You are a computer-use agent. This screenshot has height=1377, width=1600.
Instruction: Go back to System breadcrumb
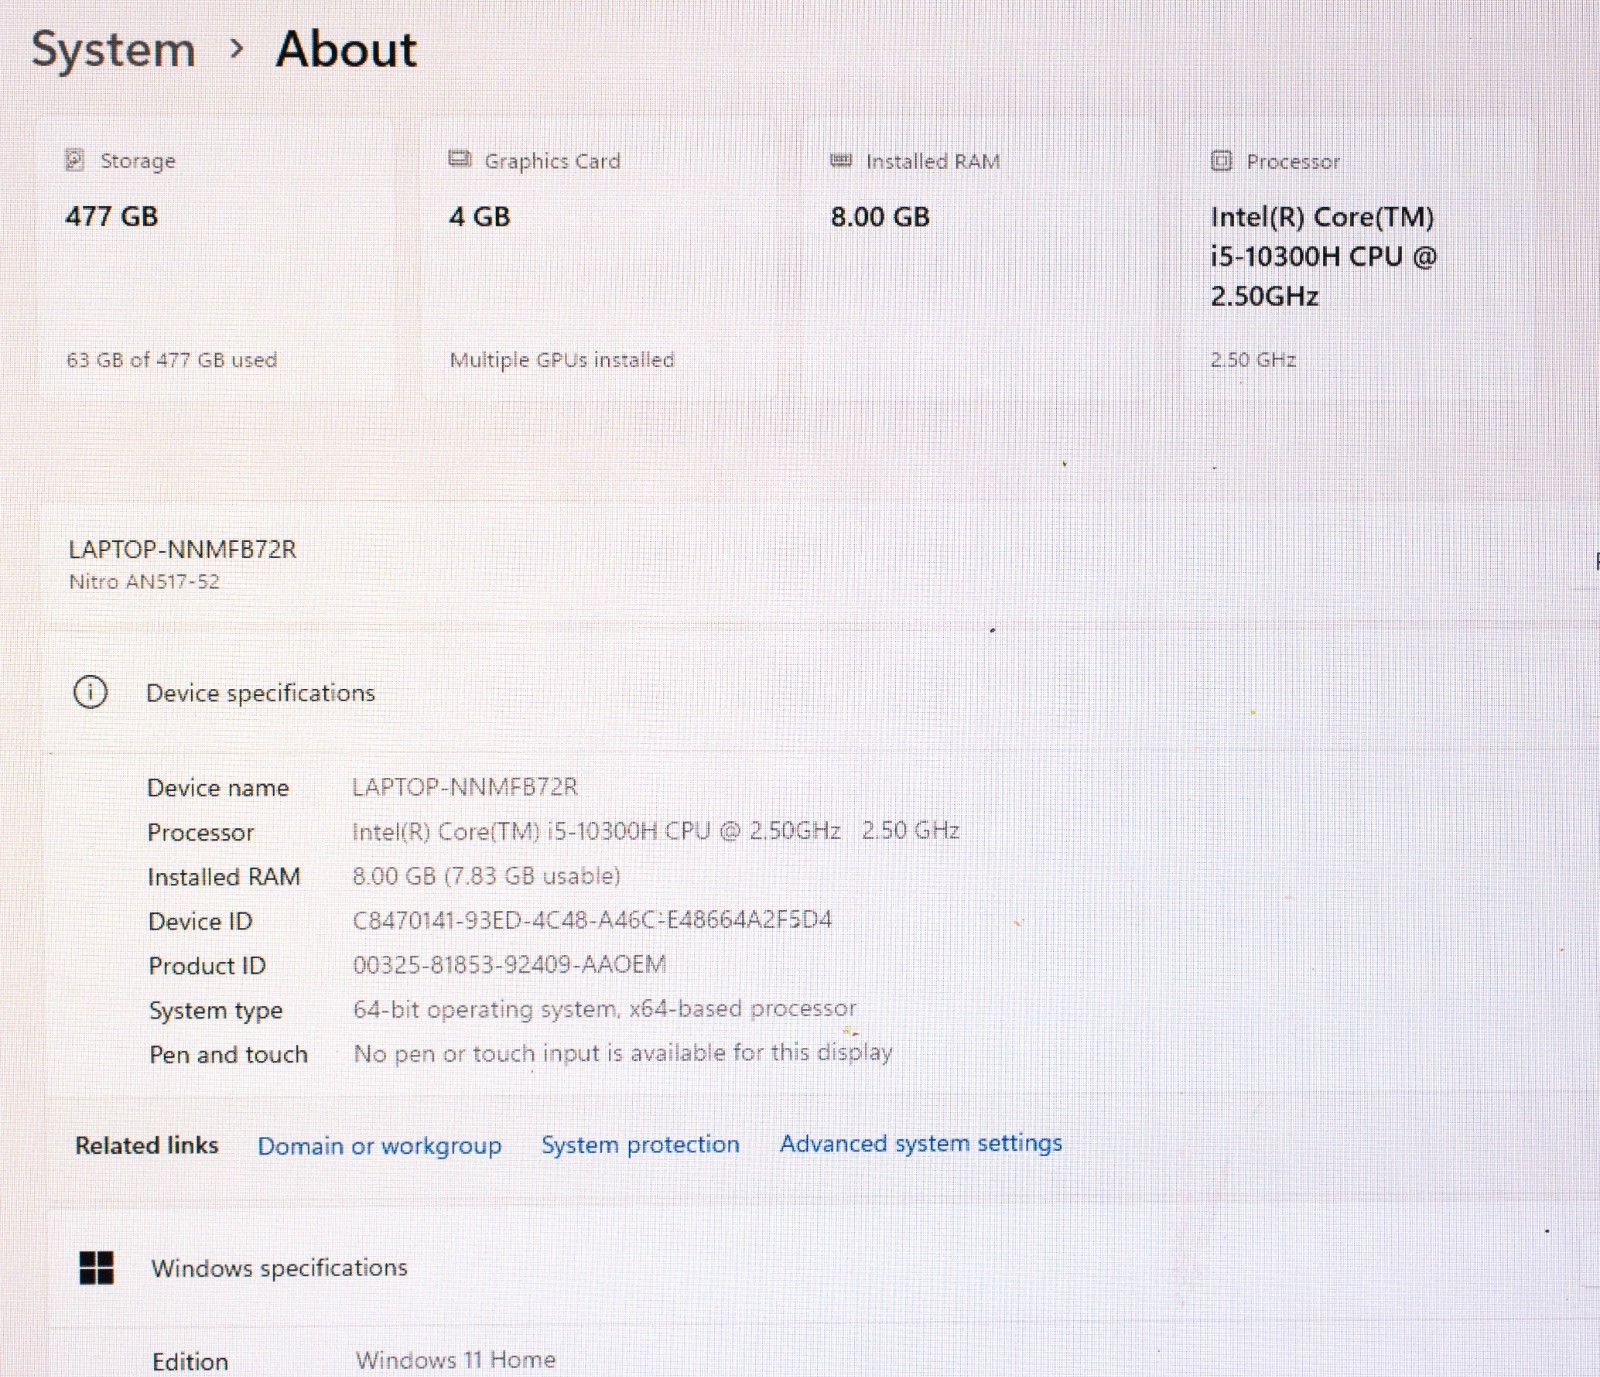tap(113, 49)
